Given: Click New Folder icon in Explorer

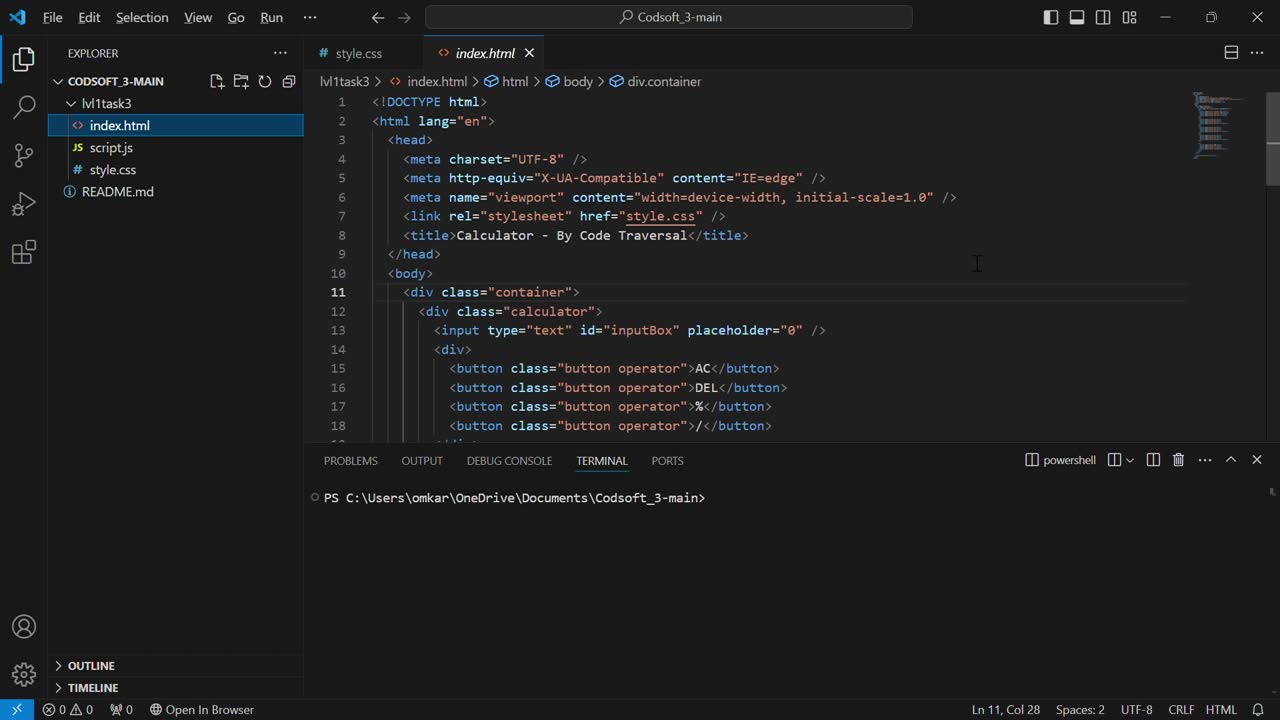Looking at the screenshot, I should 241,81.
